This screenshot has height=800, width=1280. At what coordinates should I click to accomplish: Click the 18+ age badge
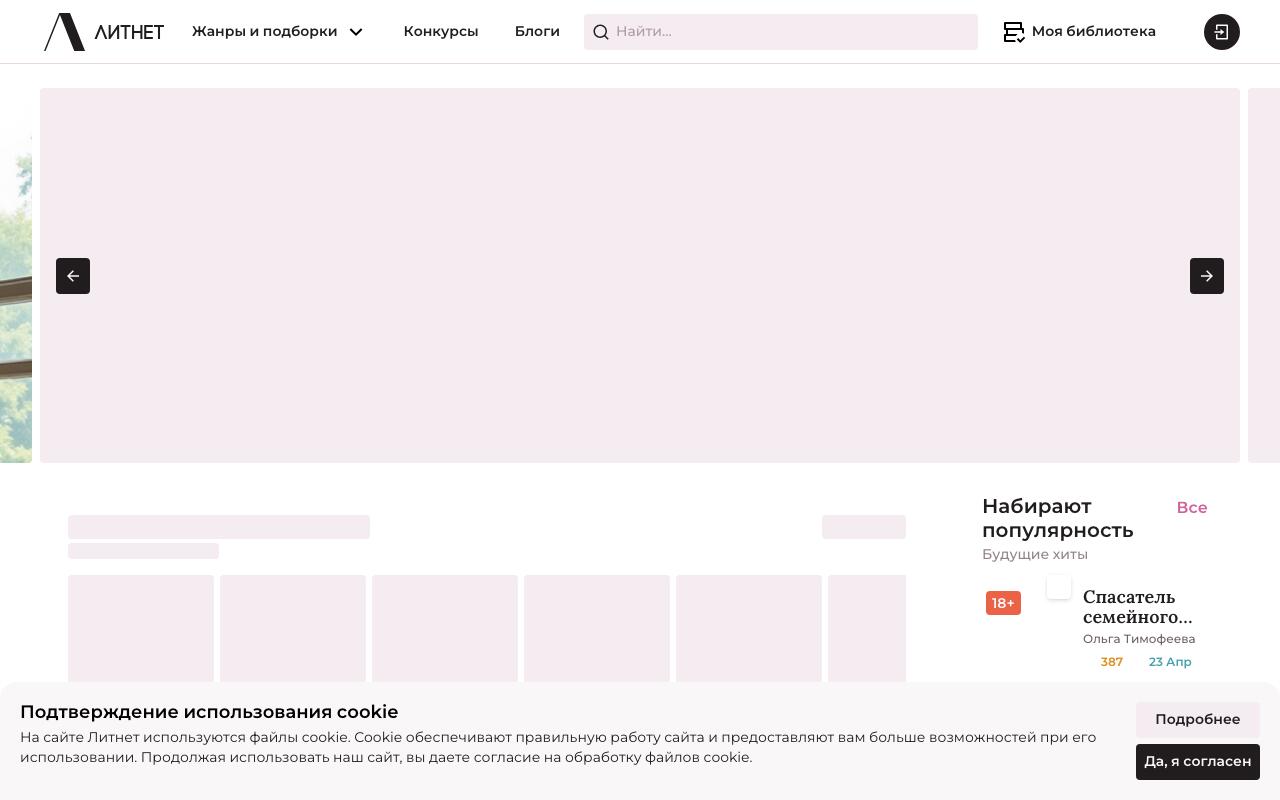(x=1003, y=603)
